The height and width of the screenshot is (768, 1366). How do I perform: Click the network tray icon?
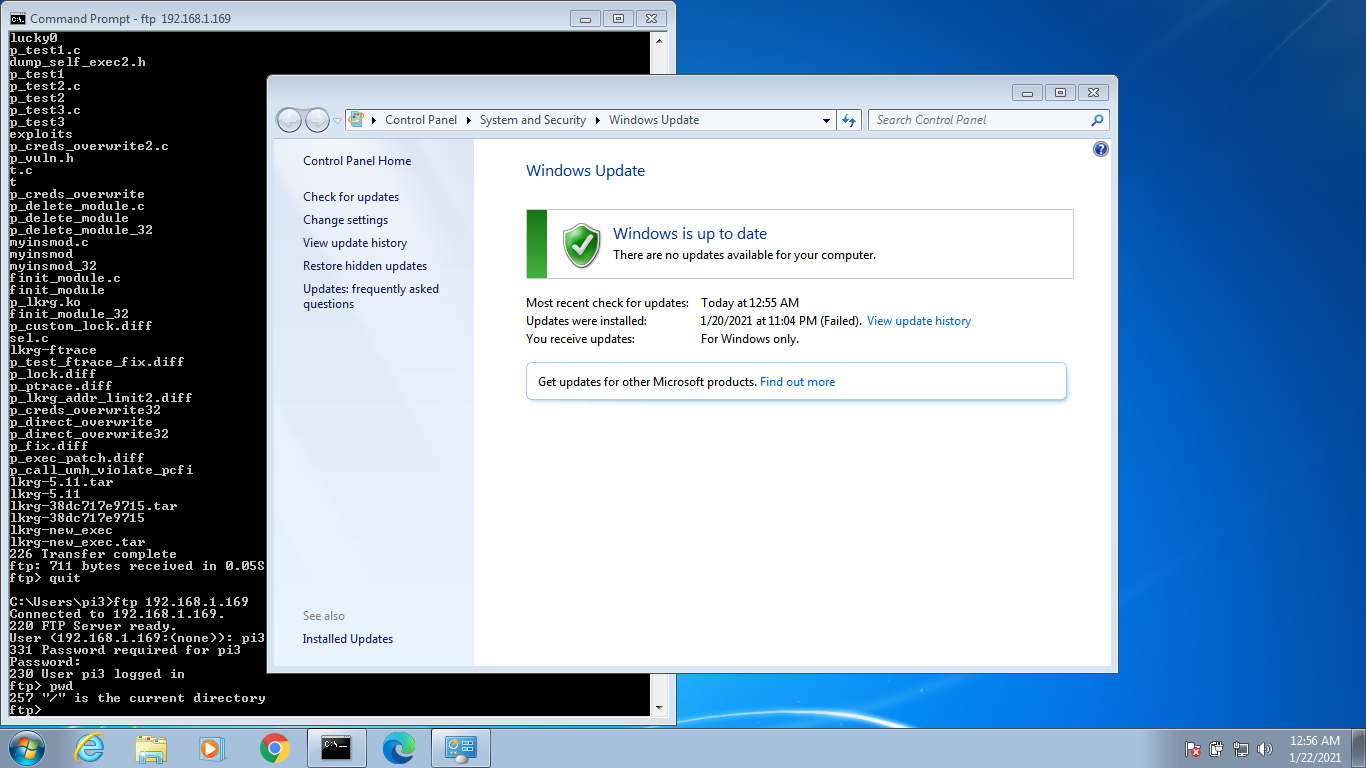tap(1241, 748)
